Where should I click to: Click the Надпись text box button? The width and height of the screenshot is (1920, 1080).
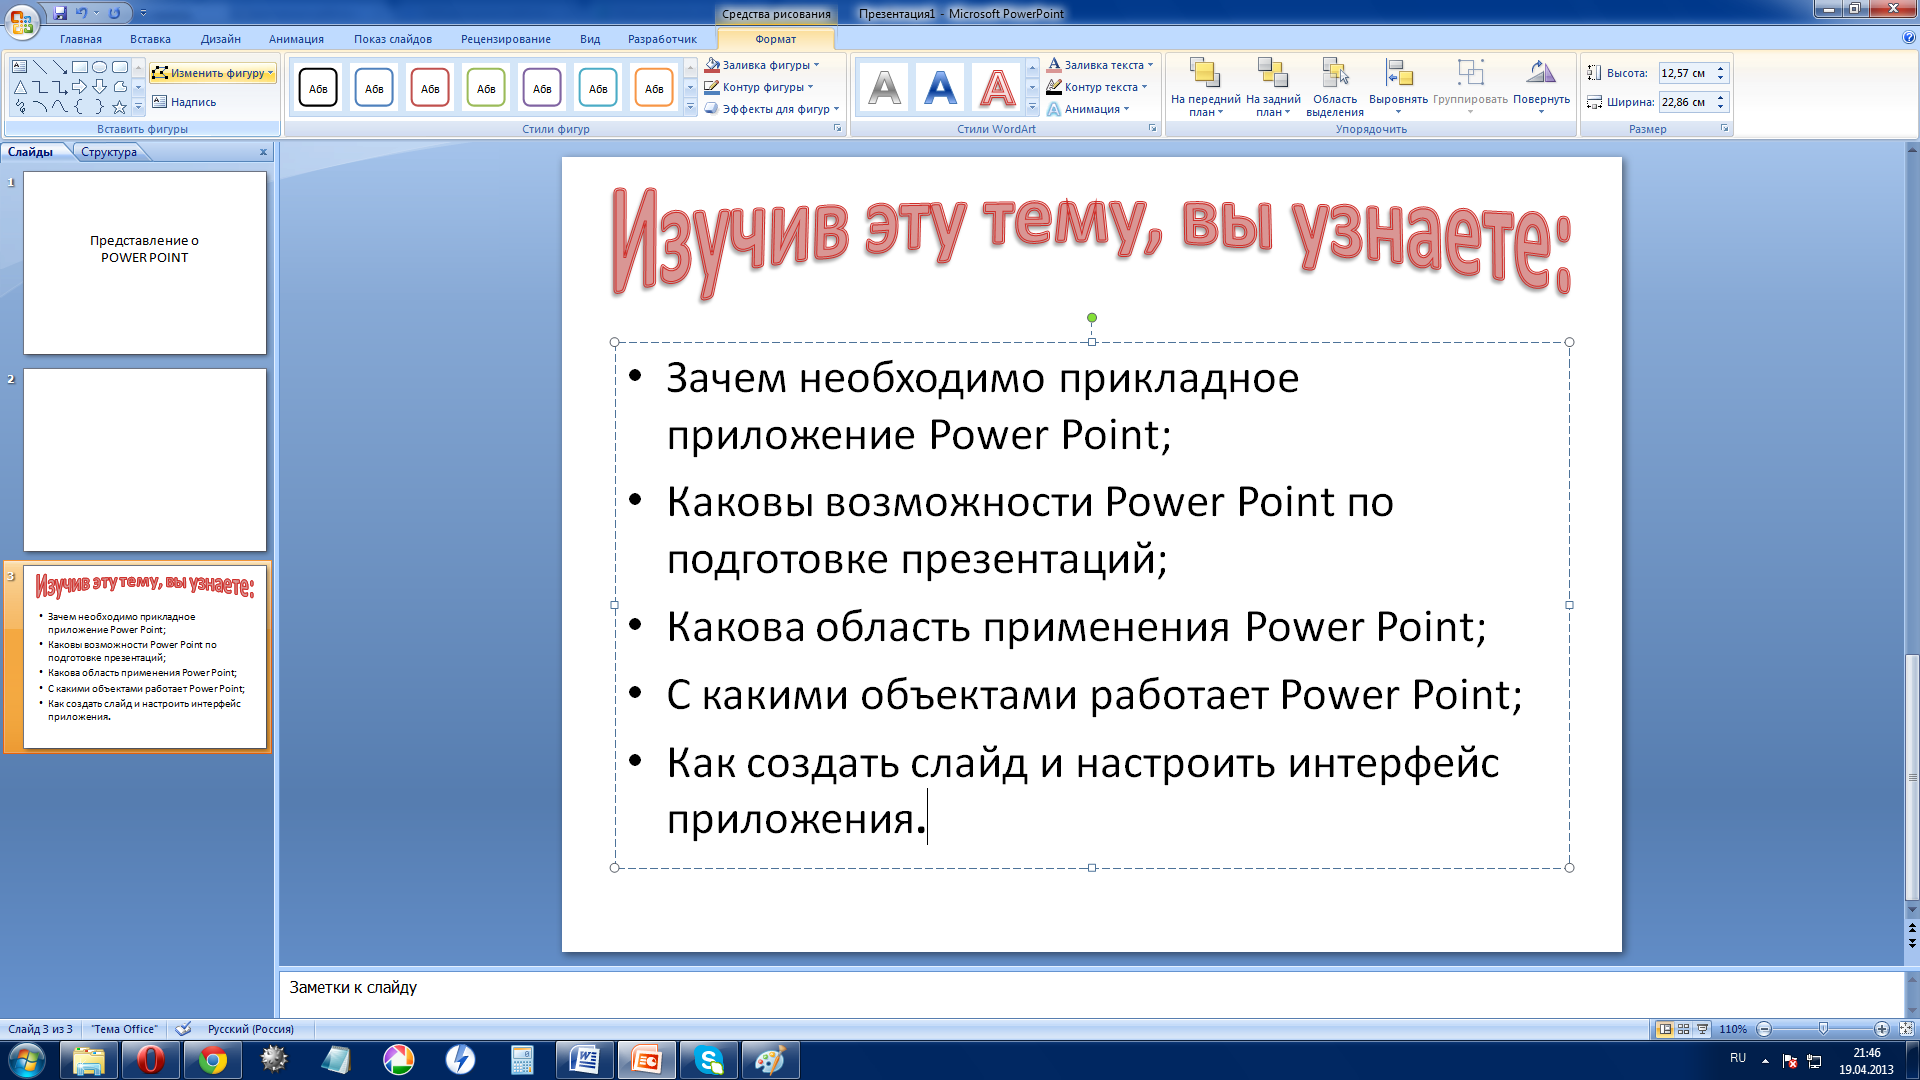185,102
